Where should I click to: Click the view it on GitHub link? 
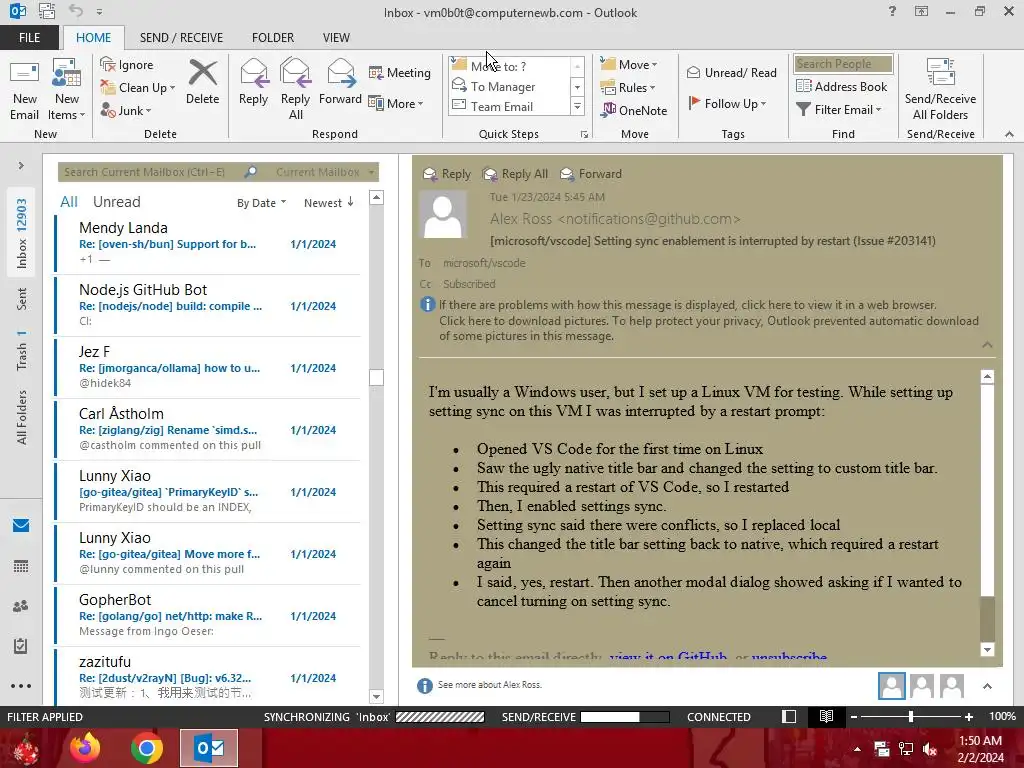tap(668, 657)
